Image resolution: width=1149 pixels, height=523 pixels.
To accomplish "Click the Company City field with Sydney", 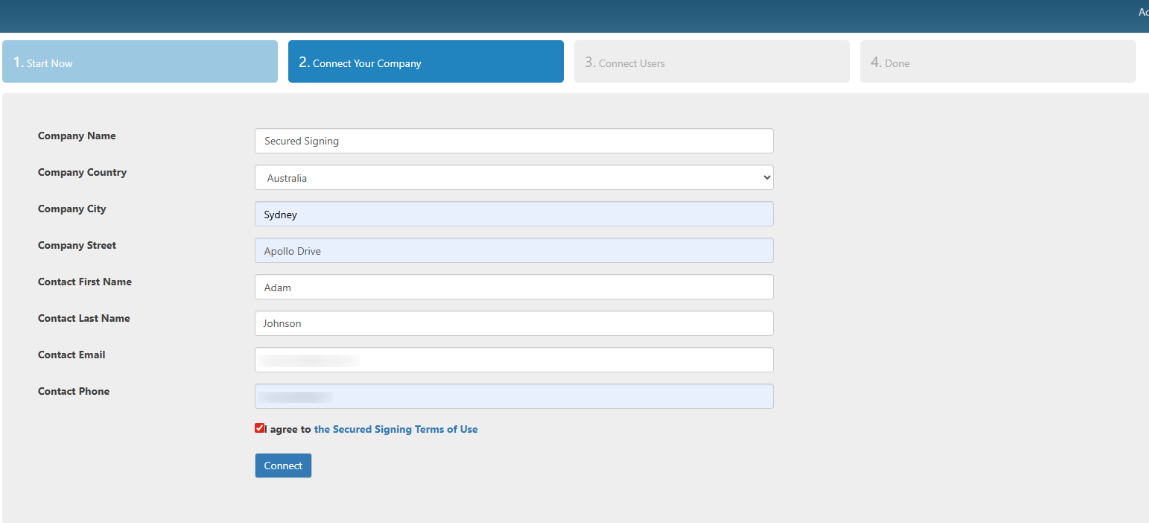I will point(514,214).
